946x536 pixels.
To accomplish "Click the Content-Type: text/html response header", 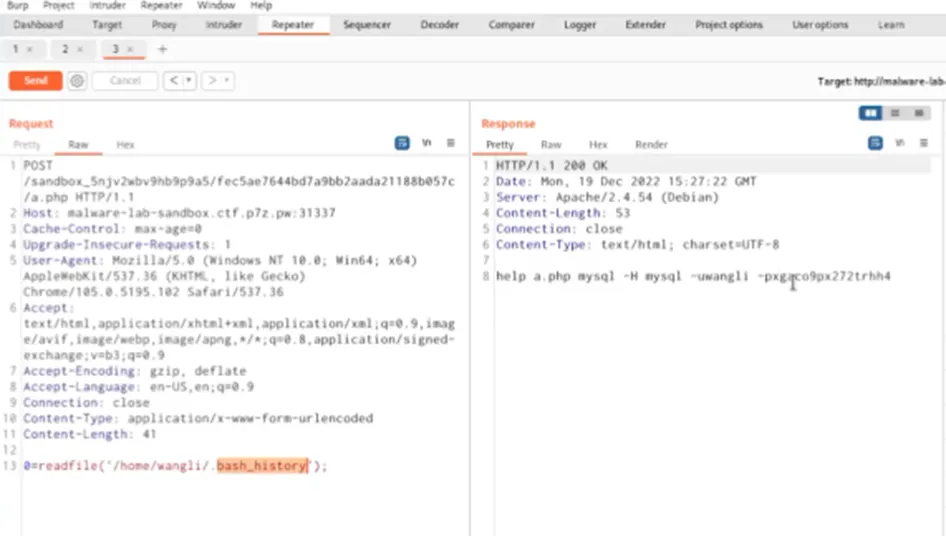I will pyautogui.click(x=638, y=244).
